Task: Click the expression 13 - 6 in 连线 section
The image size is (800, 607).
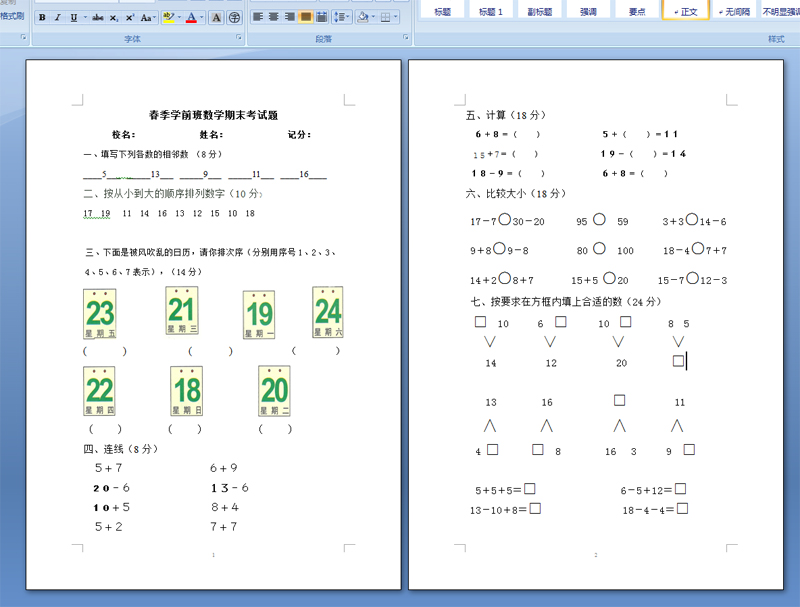Action: click(x=230, y=488)
